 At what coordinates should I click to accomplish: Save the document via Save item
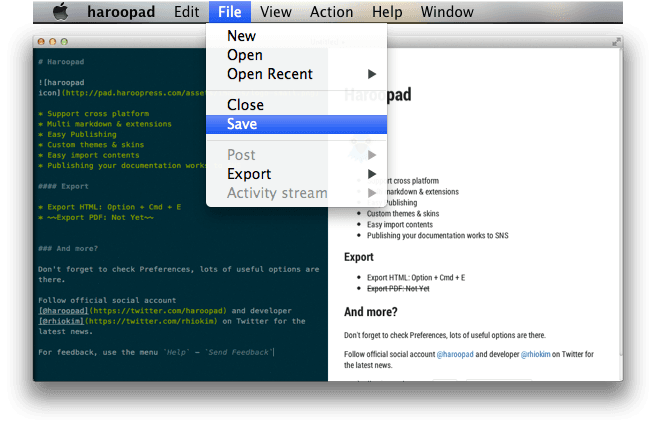(242, 124)
